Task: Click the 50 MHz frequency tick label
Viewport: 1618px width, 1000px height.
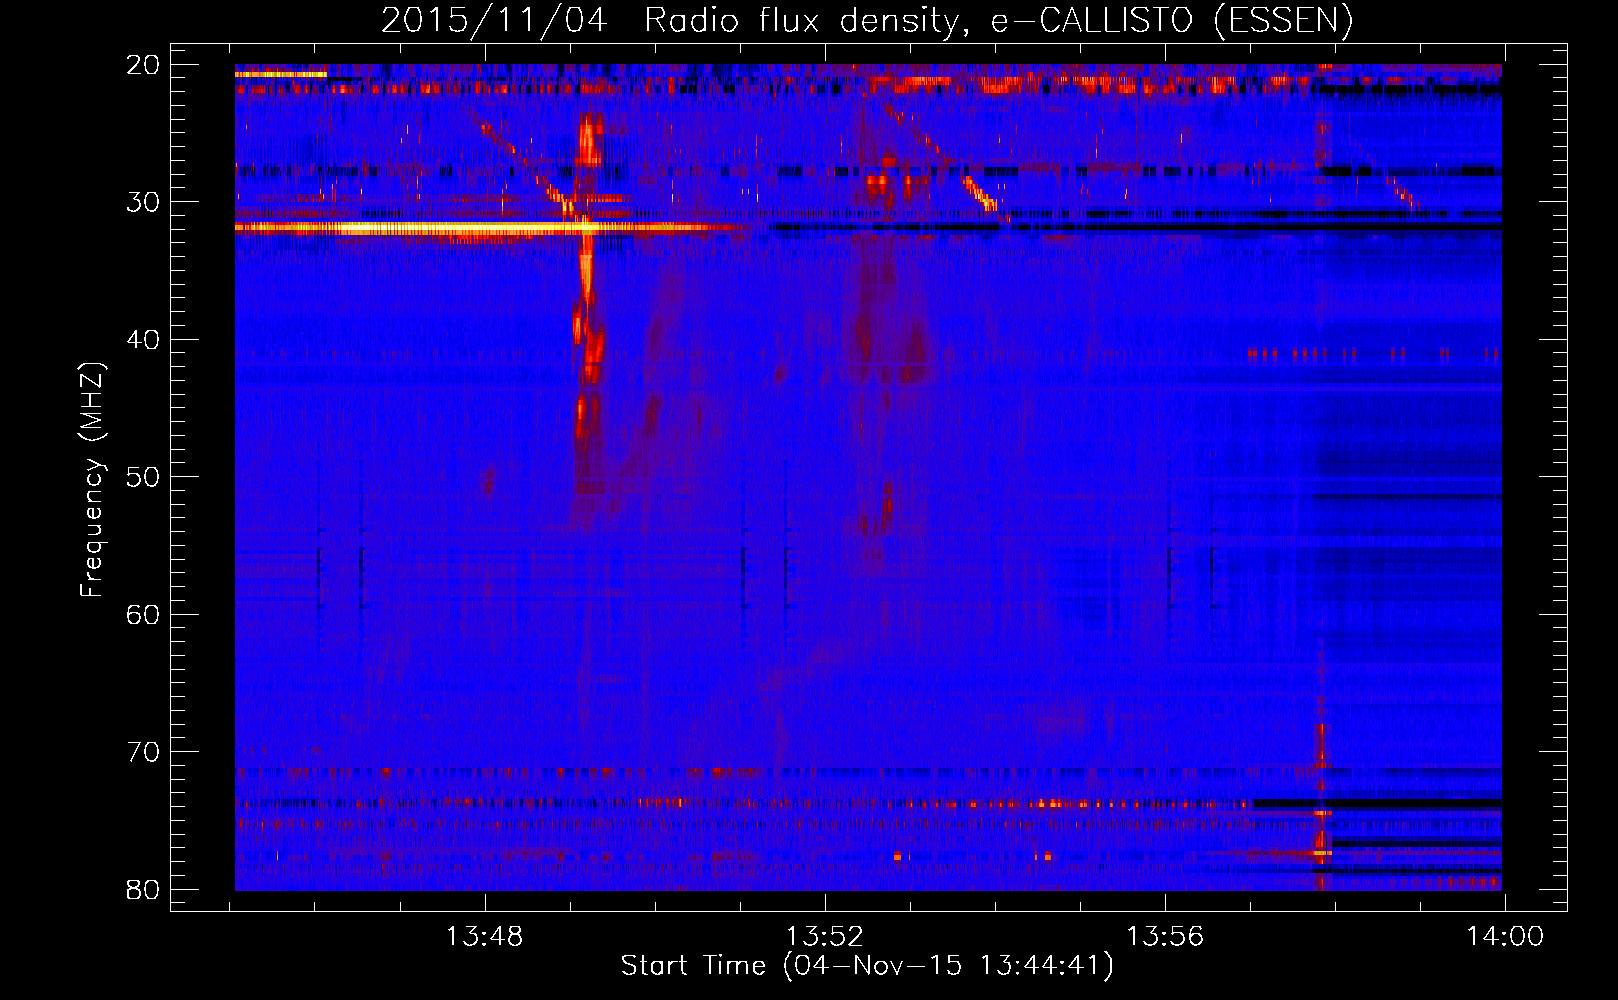Action: coord(144,477)
